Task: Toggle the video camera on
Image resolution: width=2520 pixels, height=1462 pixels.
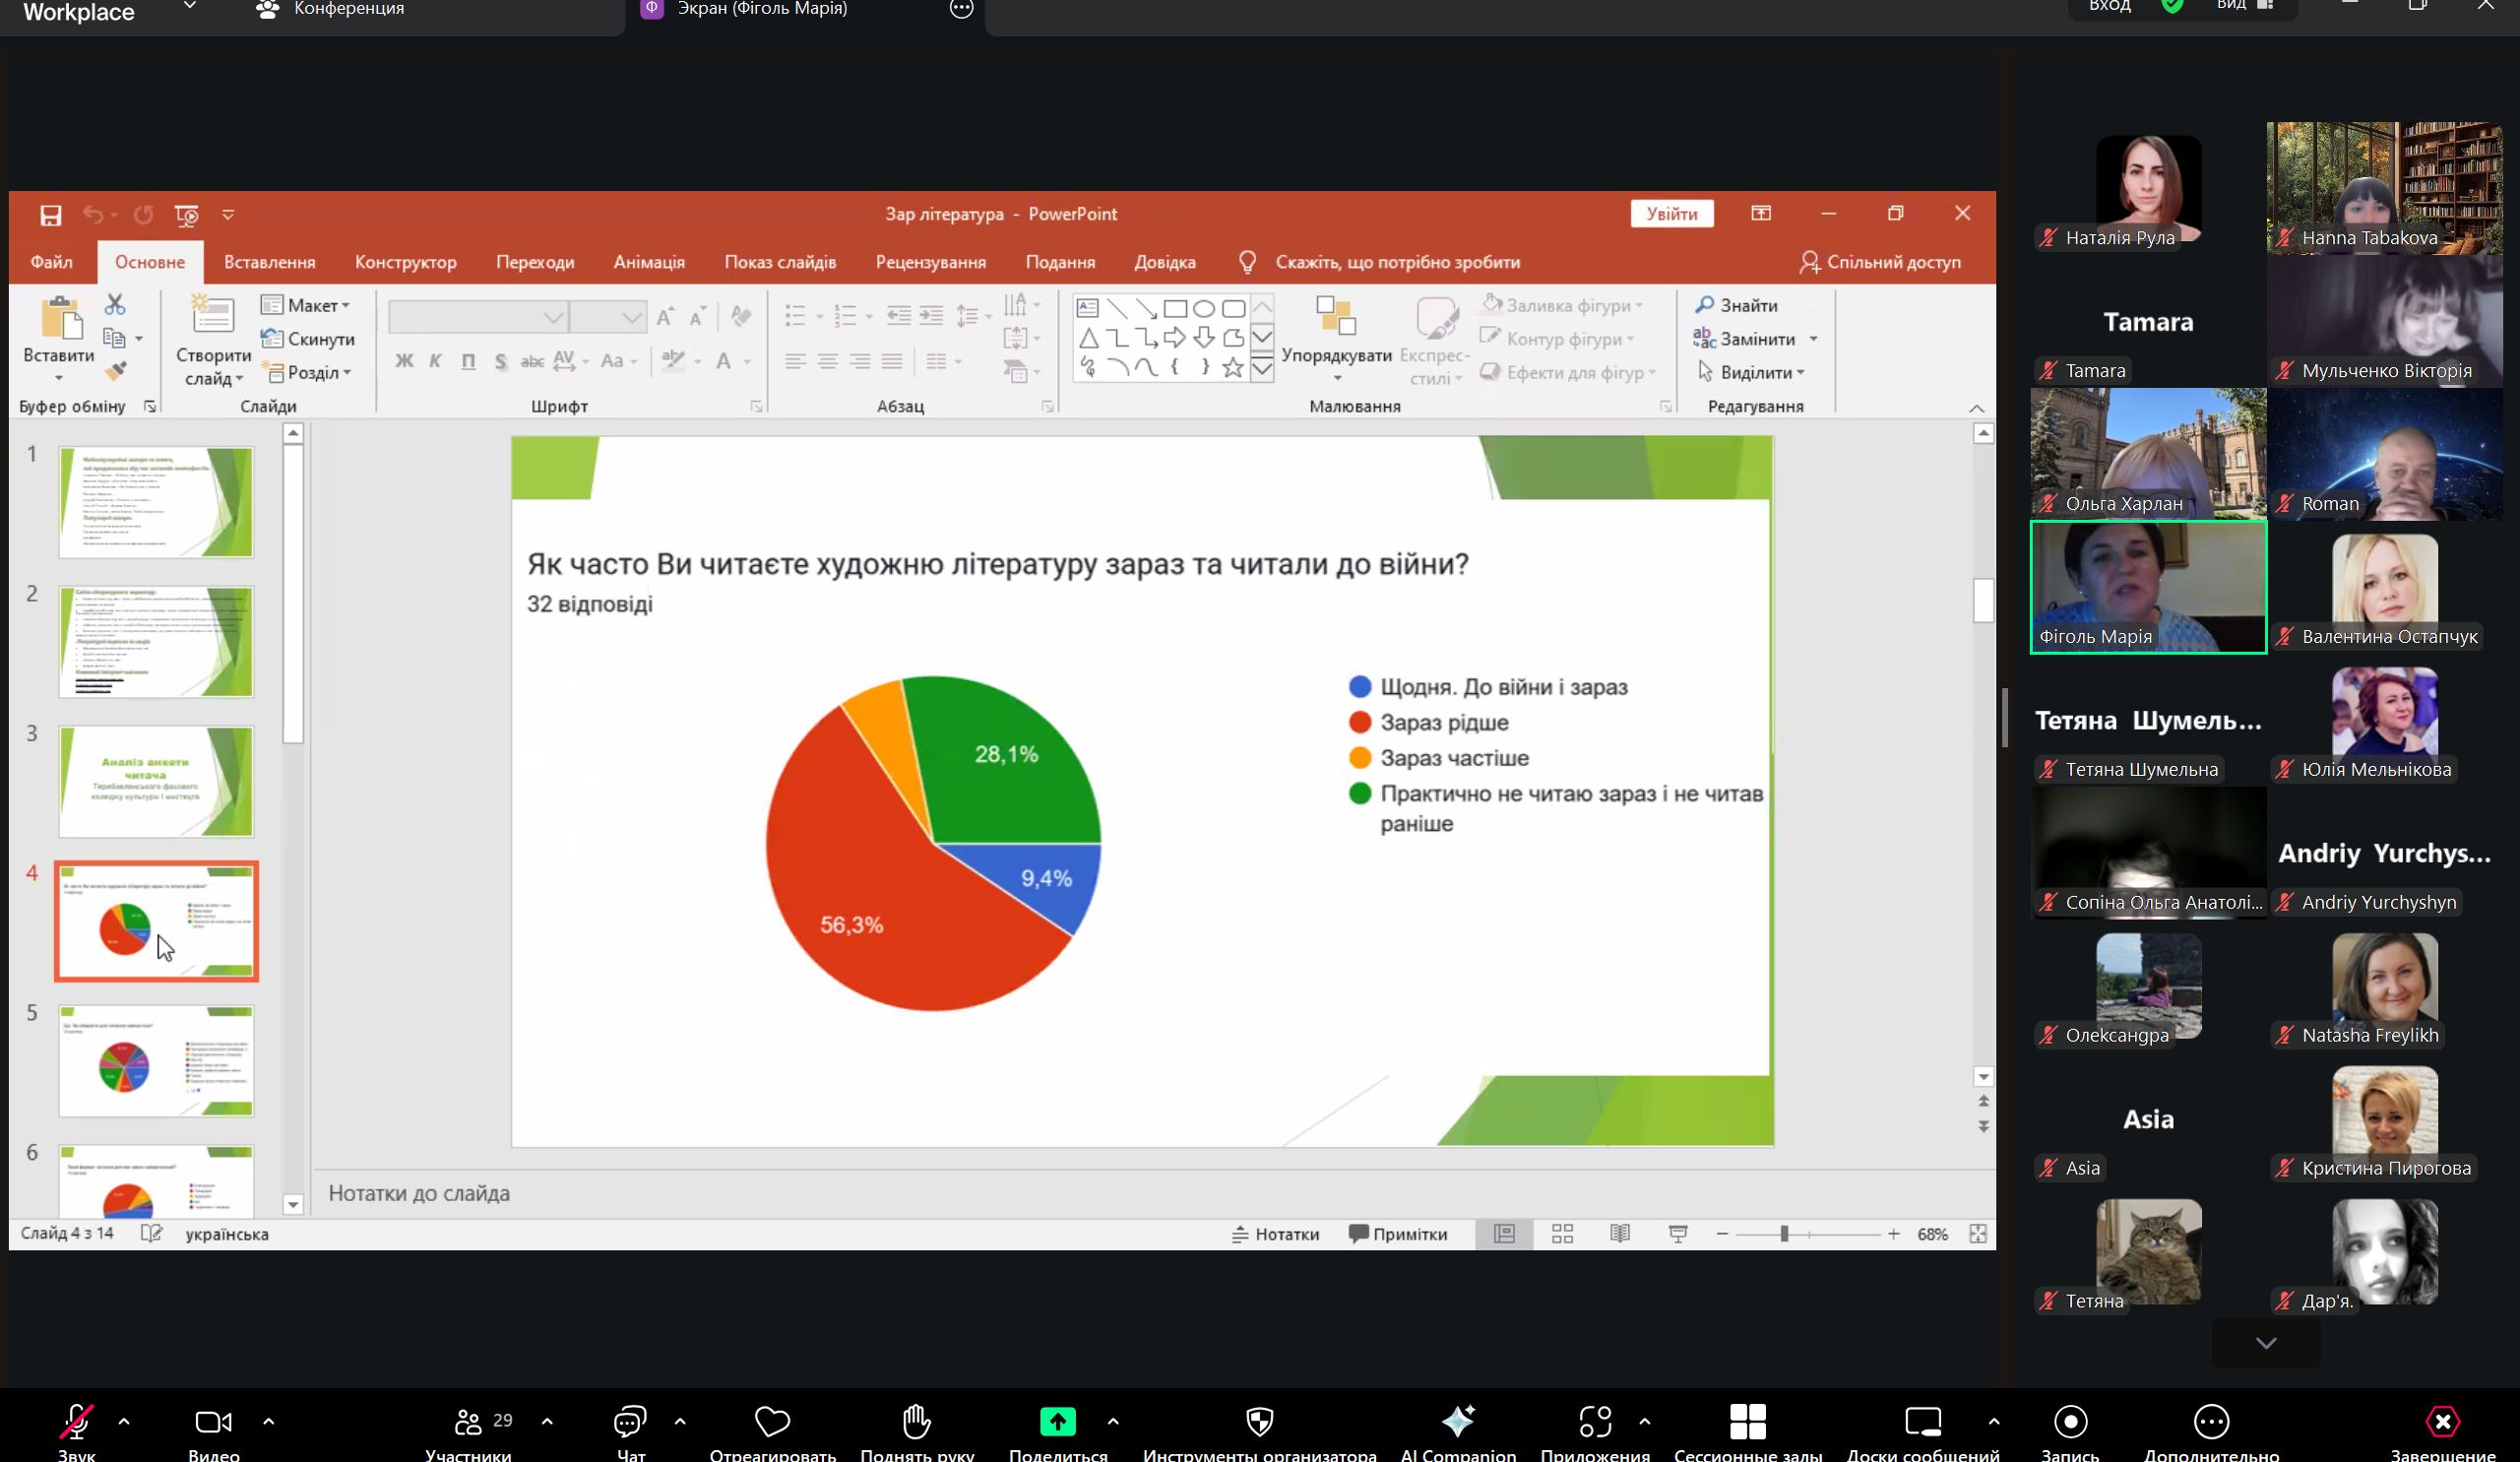Action: tap(213, 1421)
